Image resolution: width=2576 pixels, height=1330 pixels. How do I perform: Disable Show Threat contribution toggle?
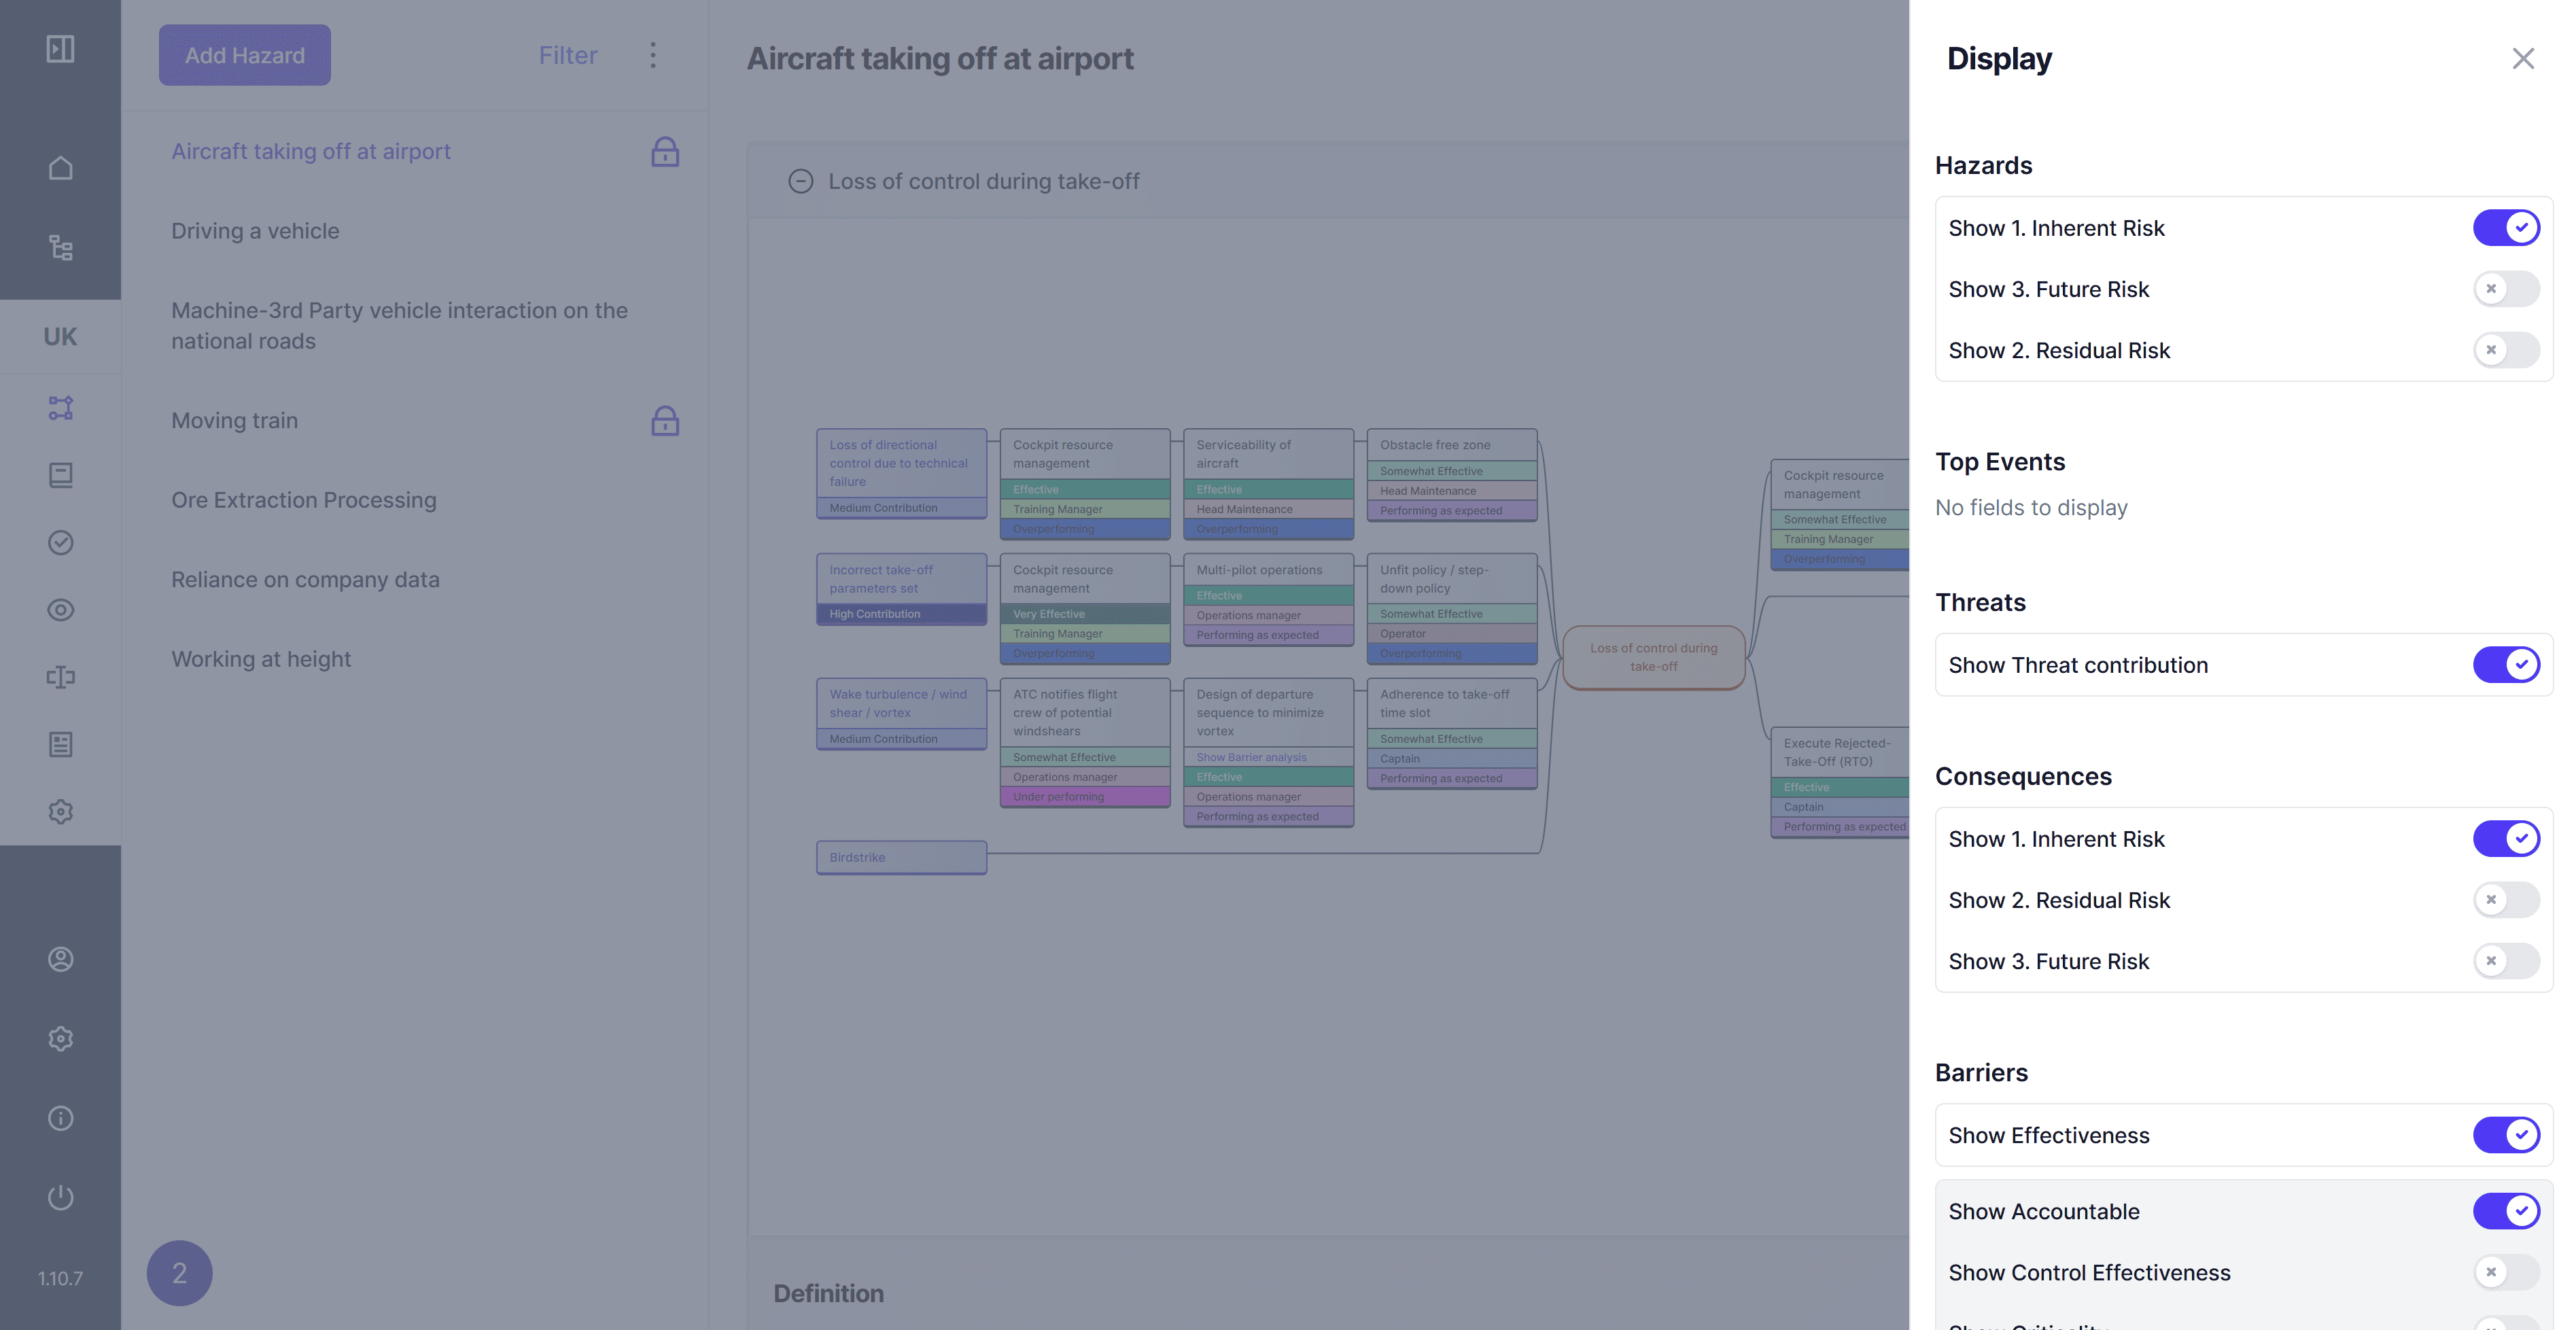pyautogui.click(x=2505, y=664)
